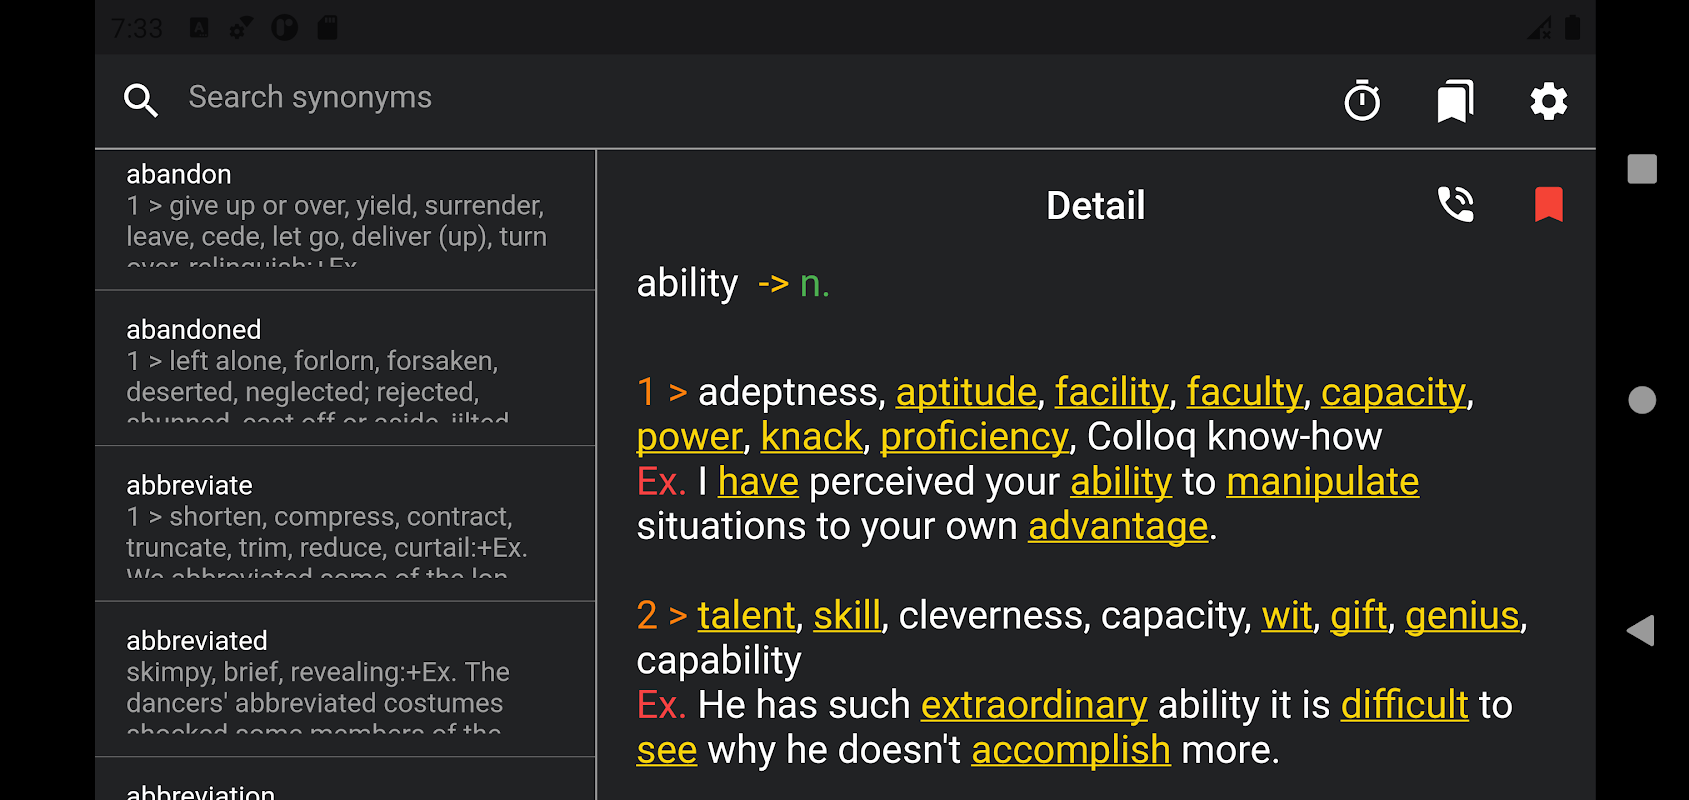Open the 'abbreviate' list entry
1689x800 pixels.
click(x=345, y=524)
